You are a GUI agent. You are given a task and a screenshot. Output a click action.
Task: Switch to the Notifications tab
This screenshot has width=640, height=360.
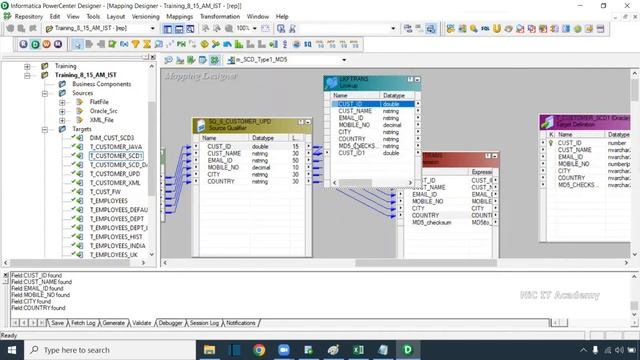click(240, 323)
